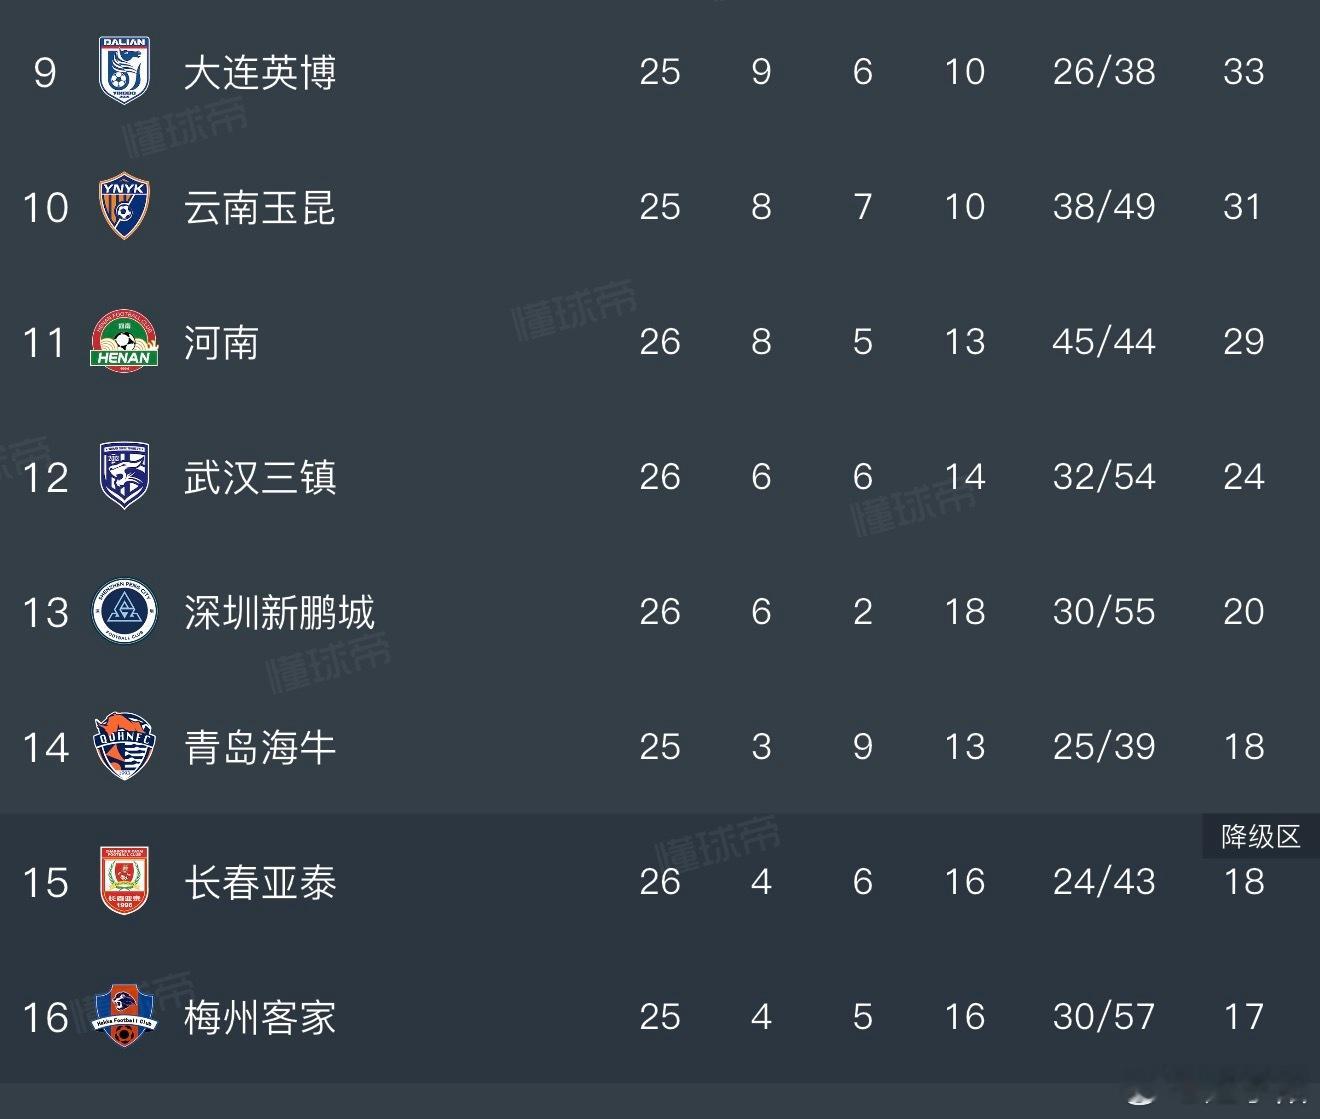Tap the Changchun Yatai red badge
This screenshot has width=1320, height=1119.
coord(124,881)
